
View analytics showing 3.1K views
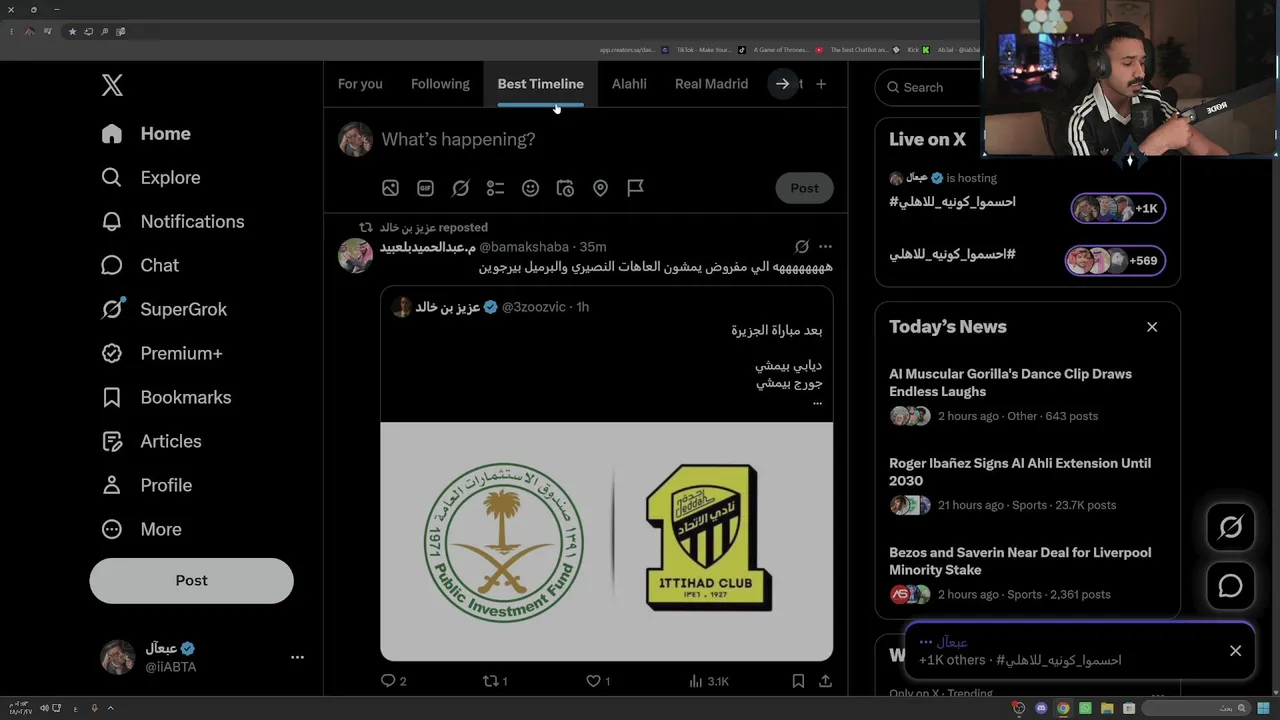pyautogui.click(x=709, y=681)
